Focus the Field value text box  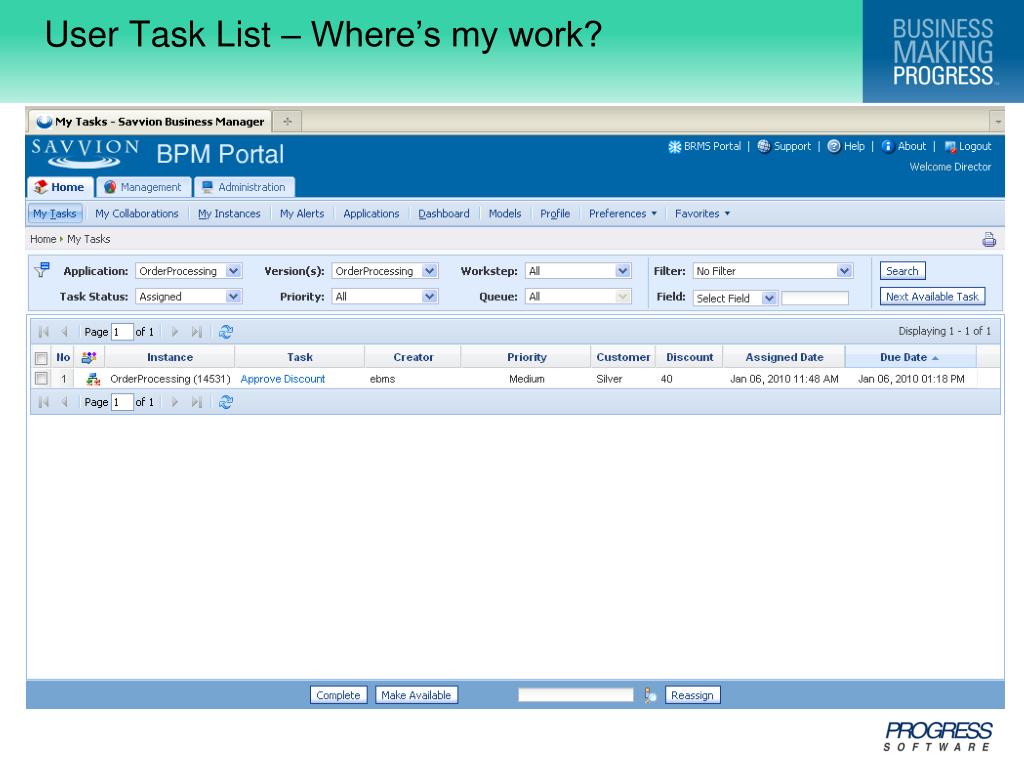tap(815, 298)
